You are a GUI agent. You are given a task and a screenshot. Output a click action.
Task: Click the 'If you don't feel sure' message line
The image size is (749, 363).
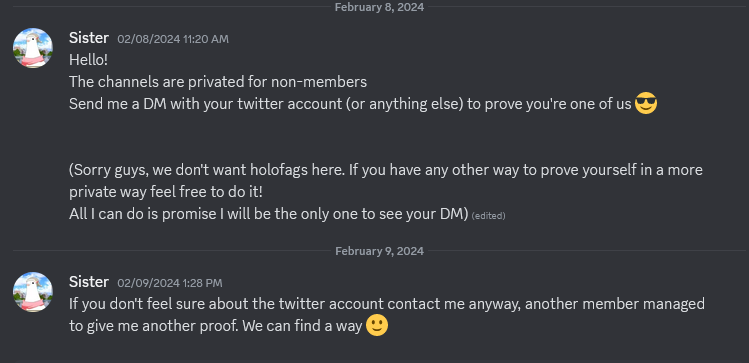pos(387,304)
